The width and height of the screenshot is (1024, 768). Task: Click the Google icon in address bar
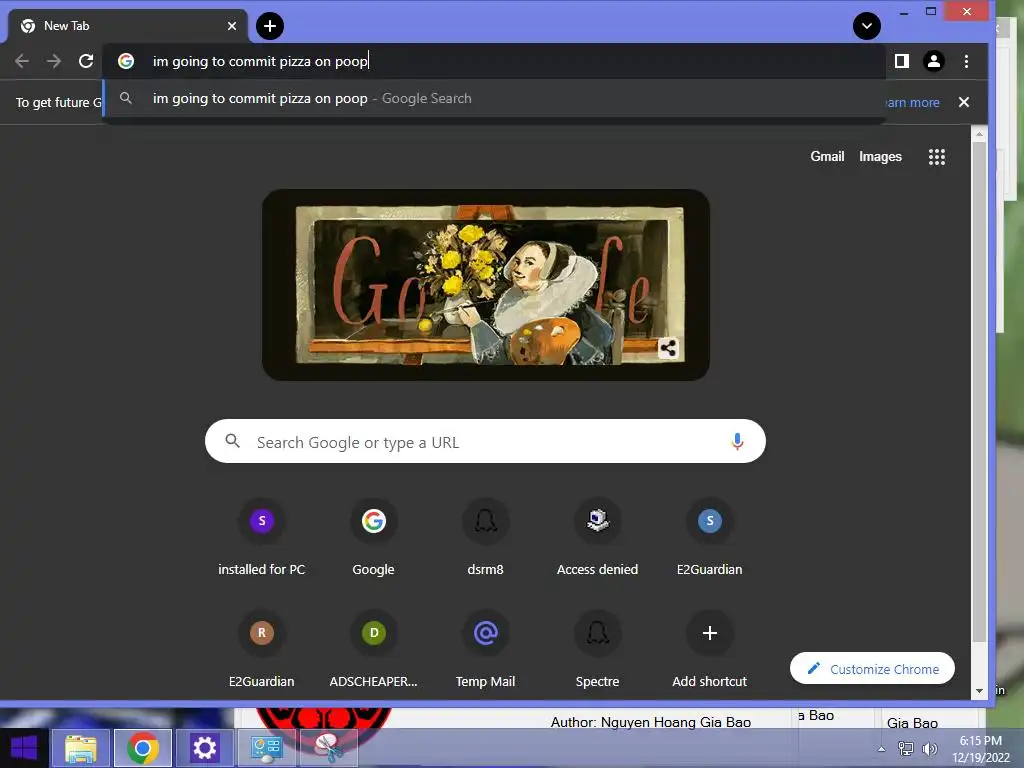[126, 61]
